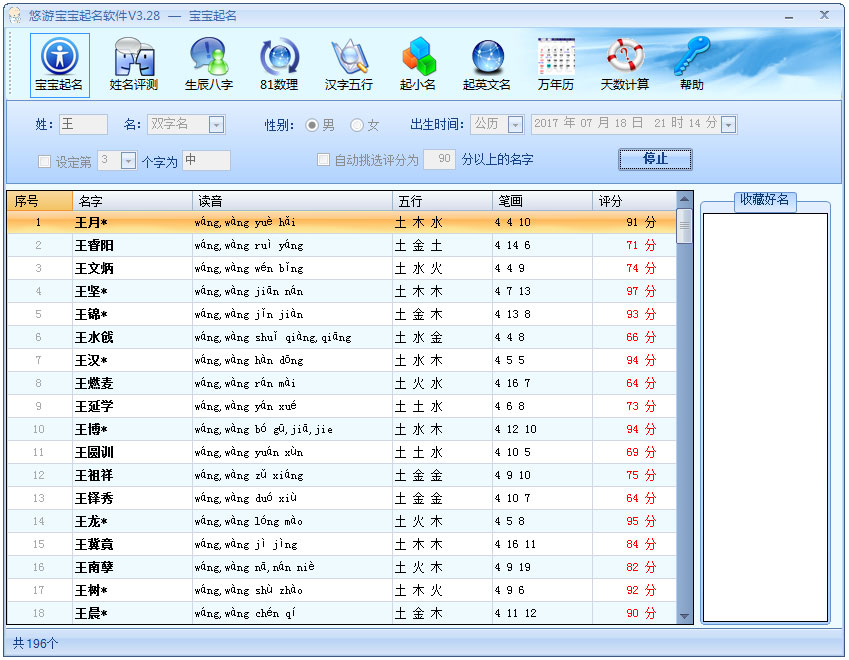
Task: Open the 汉字五行 five elements tool
Action: (x=349, y=64)
